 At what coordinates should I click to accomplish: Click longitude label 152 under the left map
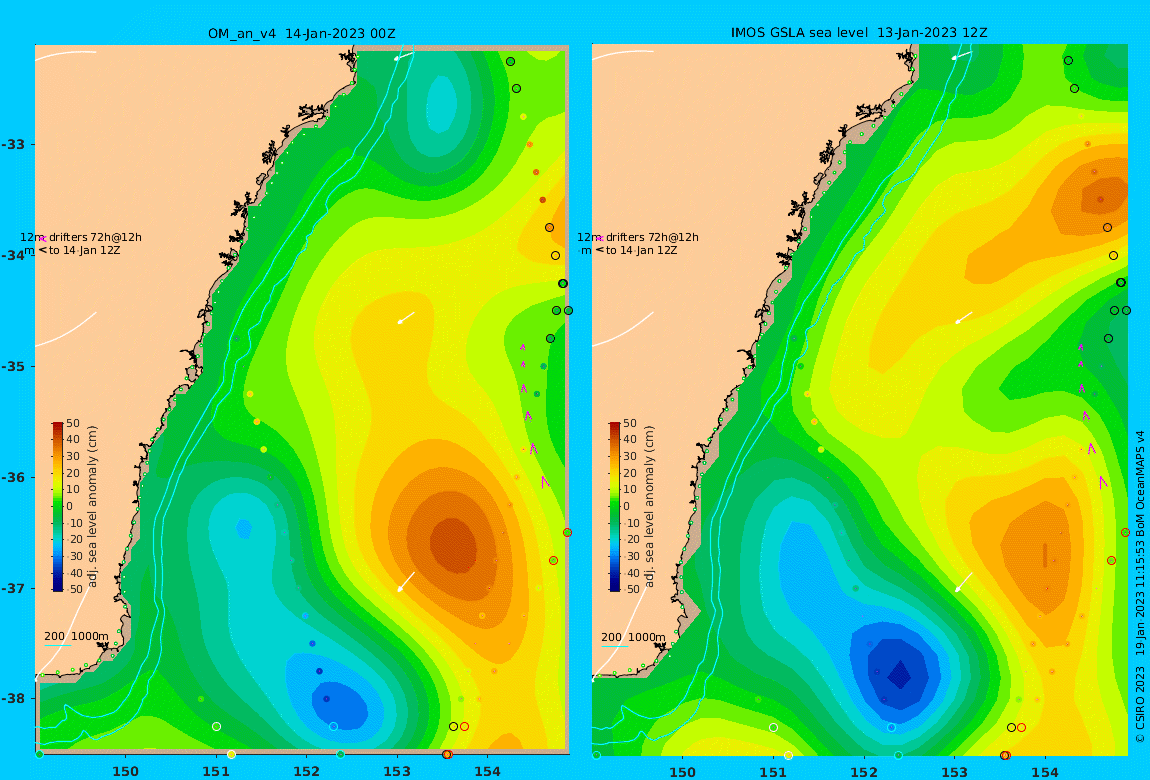tap(307, 771)
